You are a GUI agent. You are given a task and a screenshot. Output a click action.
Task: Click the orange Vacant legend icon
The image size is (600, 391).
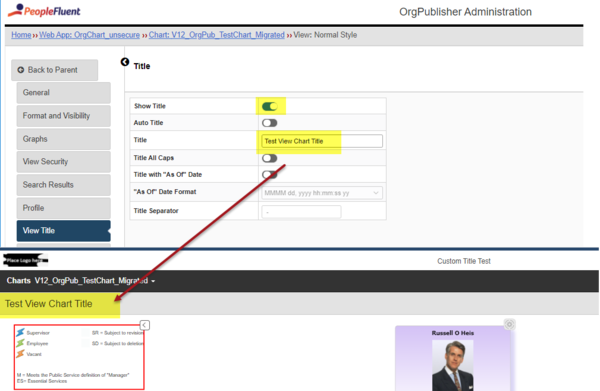coord(20,354)
